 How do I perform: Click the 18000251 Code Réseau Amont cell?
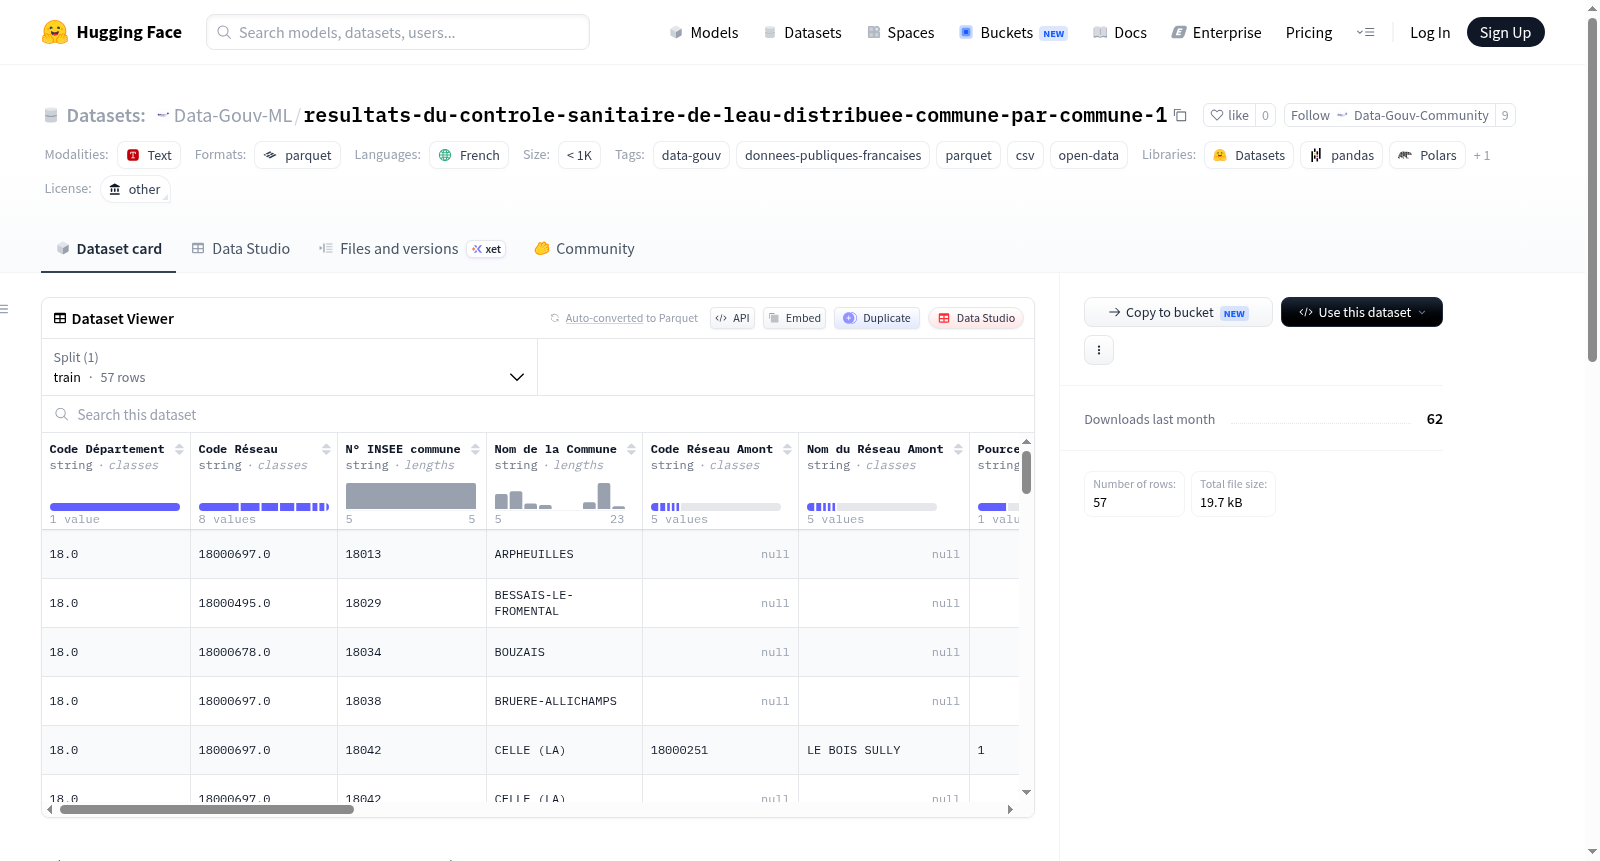coord(720,750)
